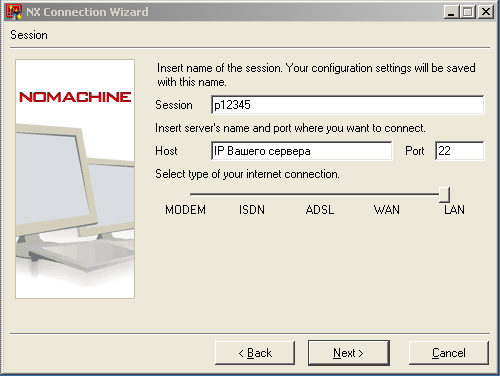Cancel the connection wizard
Screen dimensions: 500x376
pyautogui.click(x=449, y=353)
